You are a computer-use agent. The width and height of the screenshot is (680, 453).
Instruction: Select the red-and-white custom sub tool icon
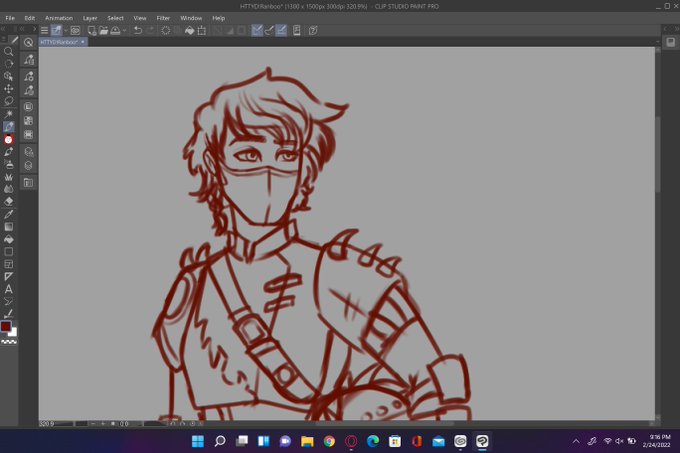click(x=8, y=139)
